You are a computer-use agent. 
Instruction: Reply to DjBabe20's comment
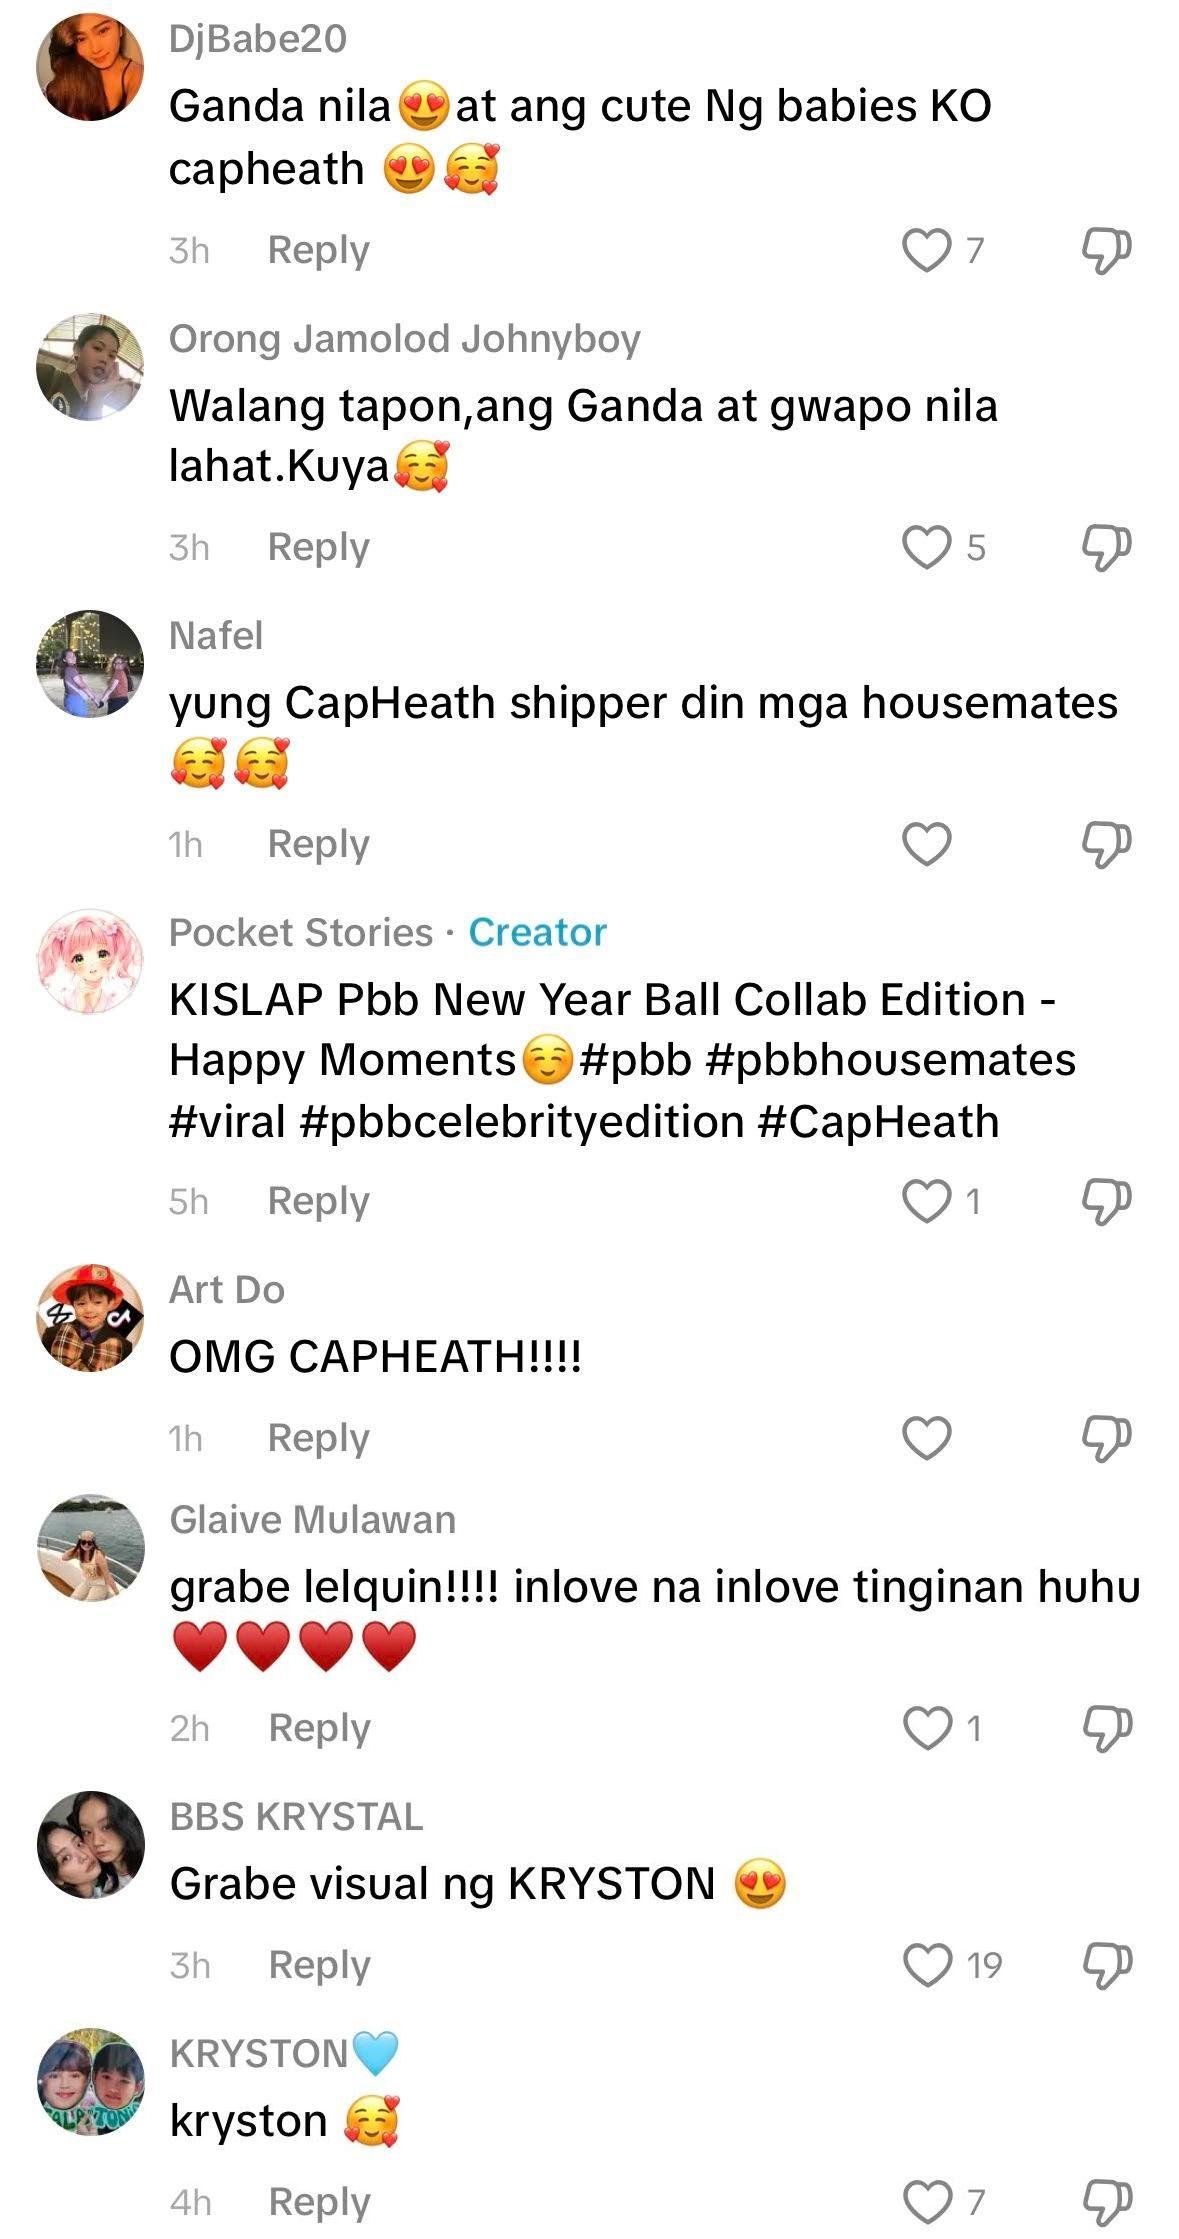point(318,250)
